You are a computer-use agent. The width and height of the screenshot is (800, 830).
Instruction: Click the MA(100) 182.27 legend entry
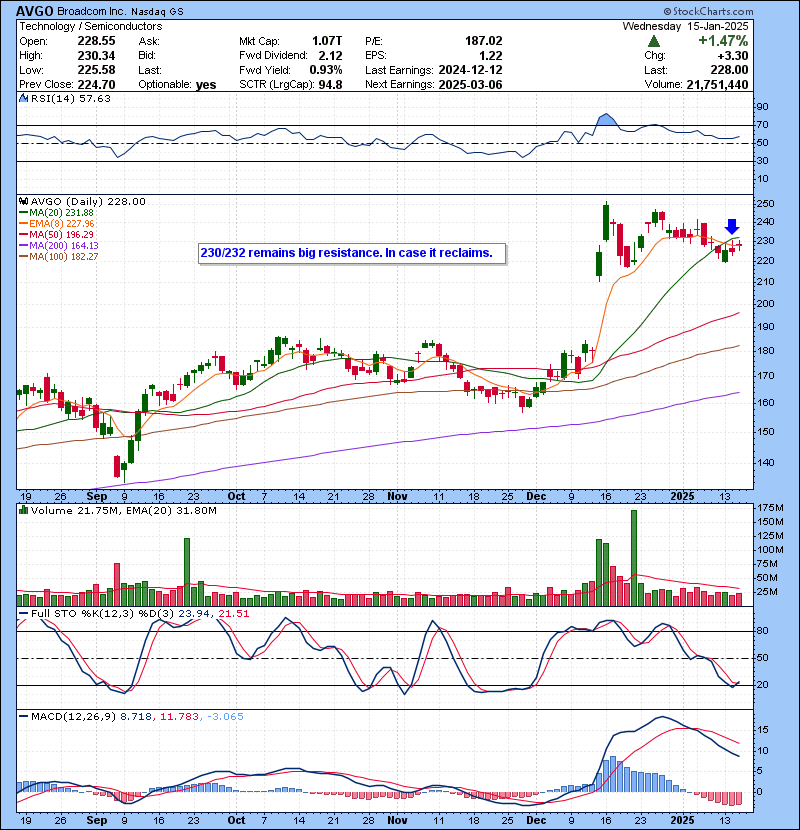point(59,257)
